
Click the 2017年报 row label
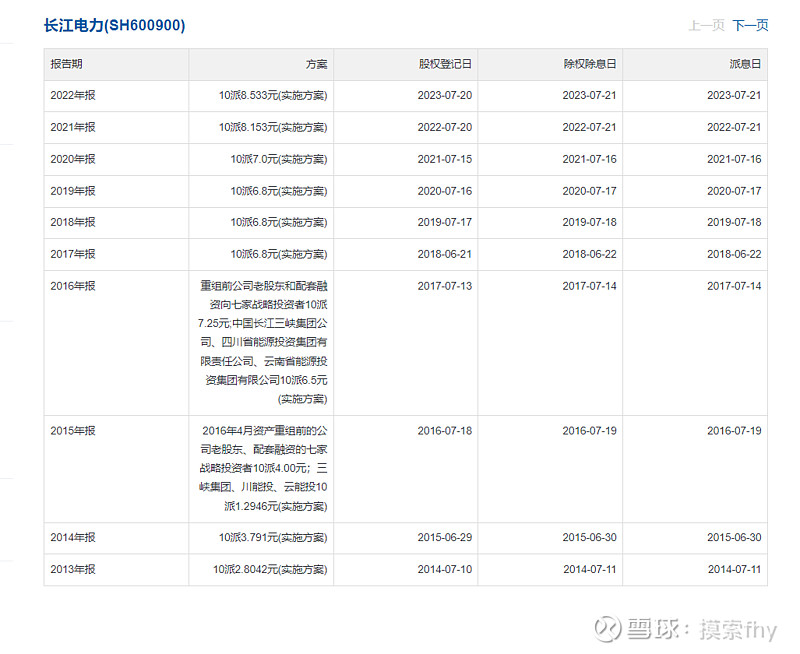pyautogui.click(x=72, y=254)
